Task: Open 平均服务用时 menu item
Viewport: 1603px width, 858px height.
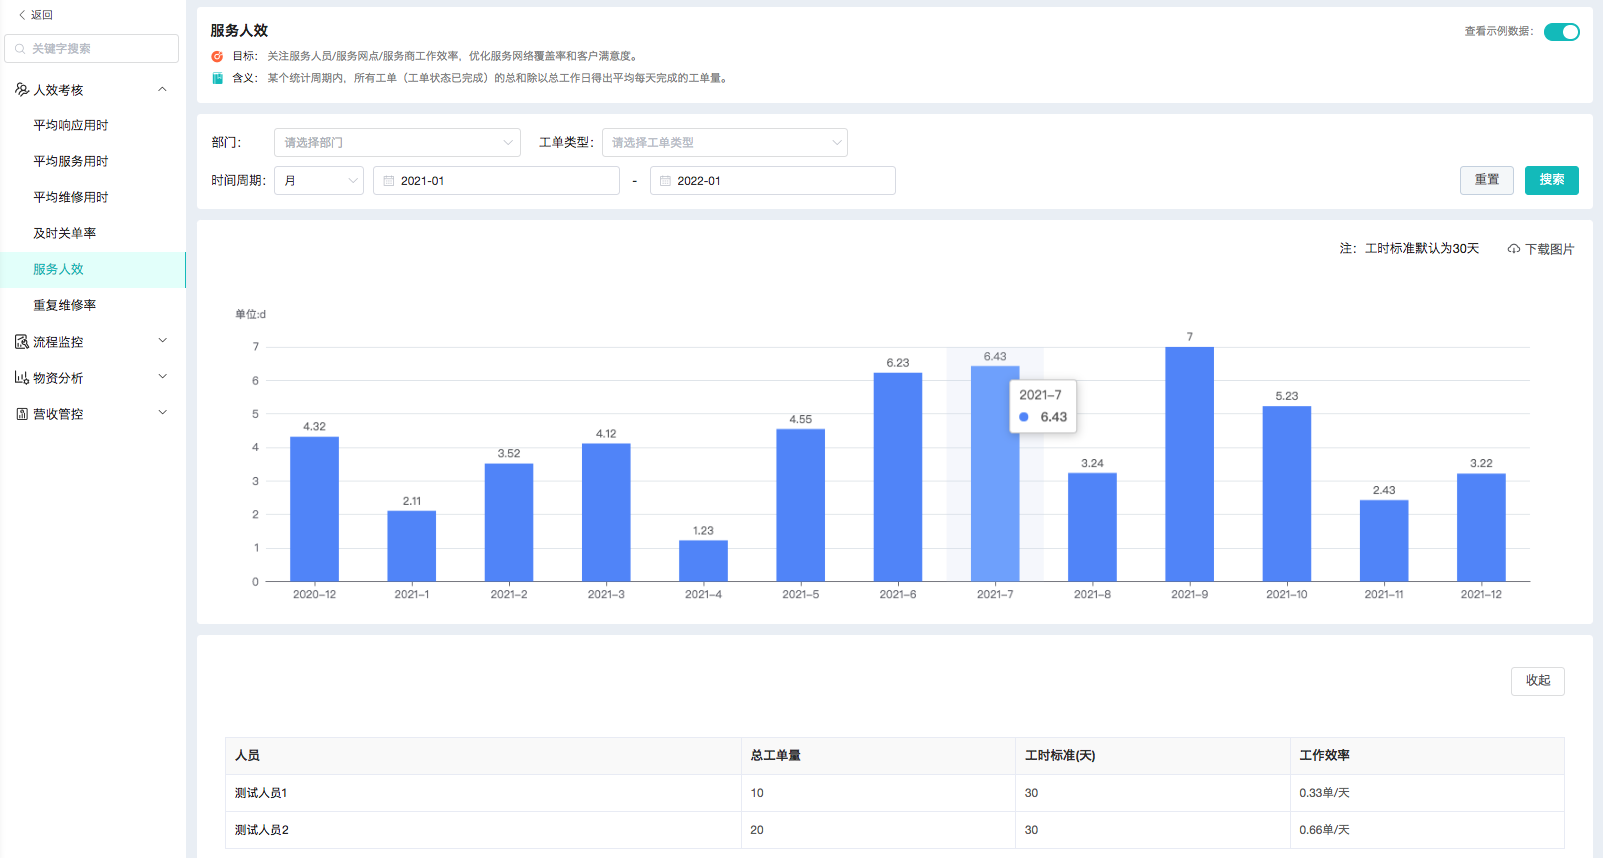Action: tap(93, 161)
